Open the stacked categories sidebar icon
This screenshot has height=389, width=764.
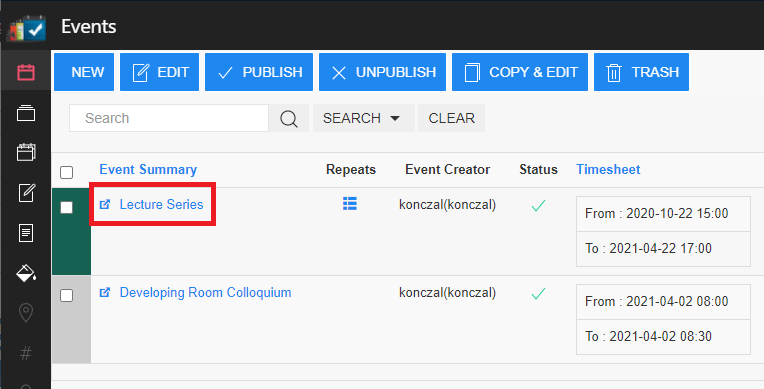click(26, 114)
